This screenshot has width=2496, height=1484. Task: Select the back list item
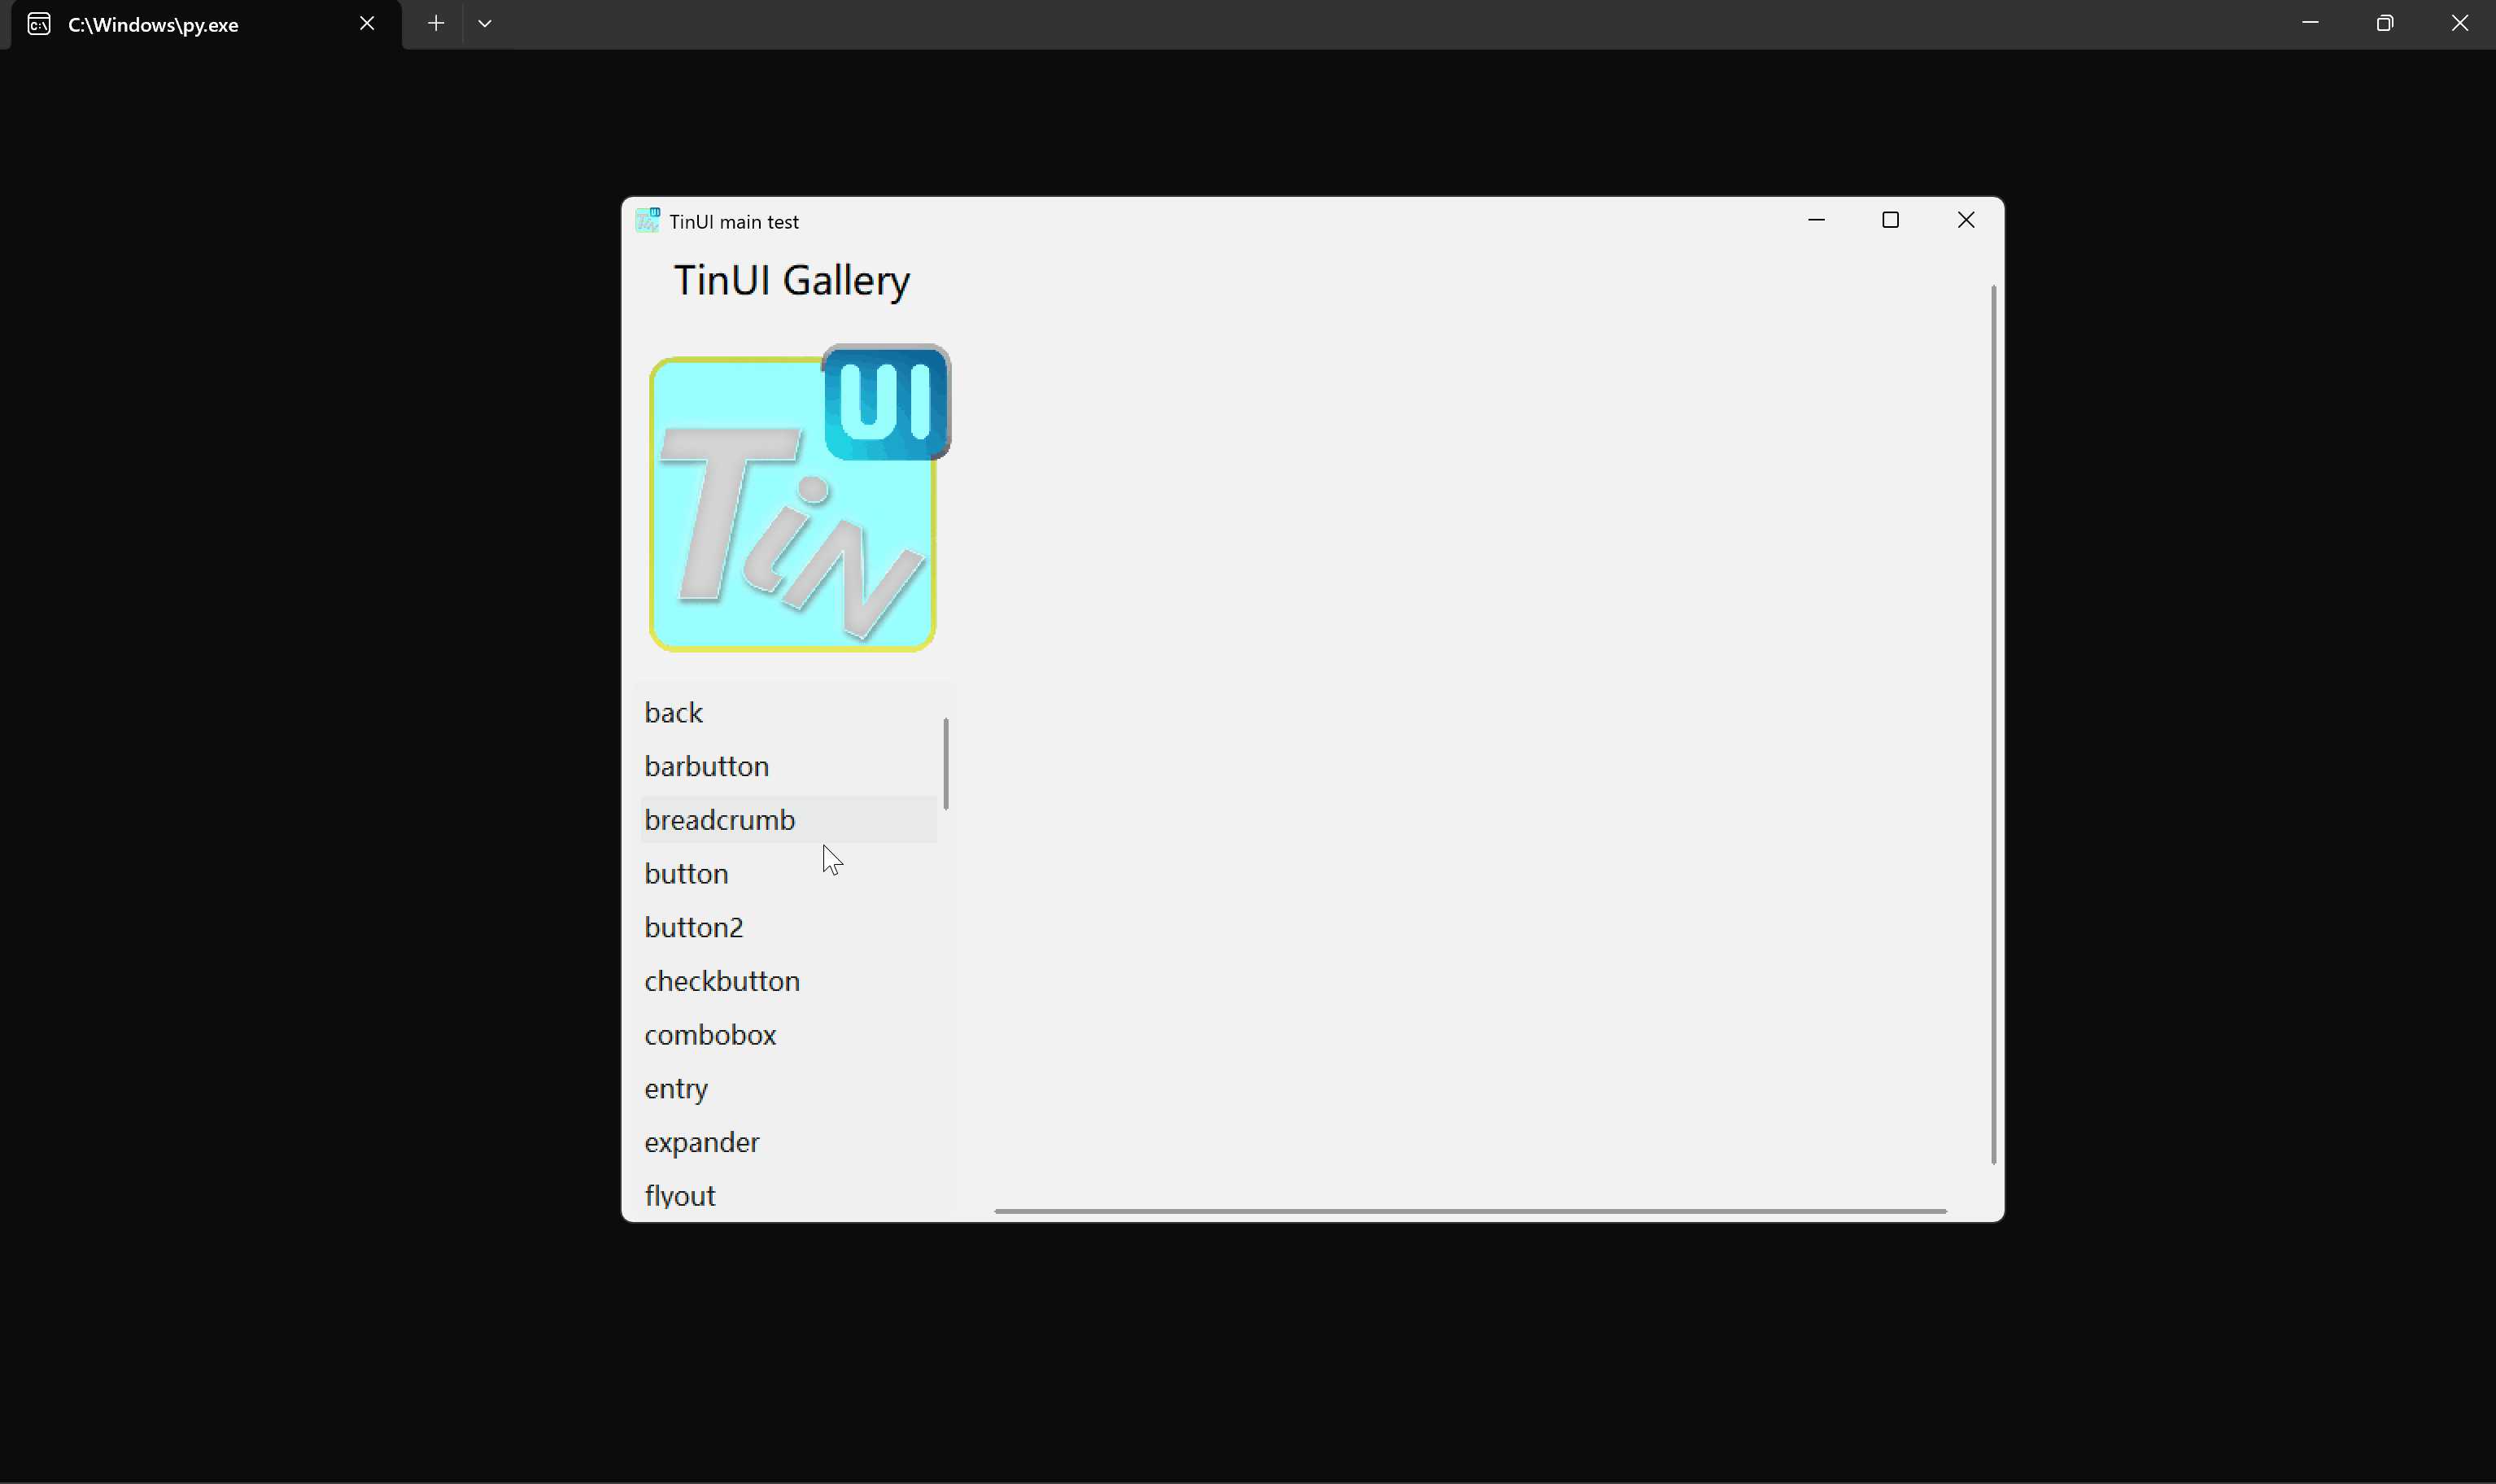[x=674, y=713]
